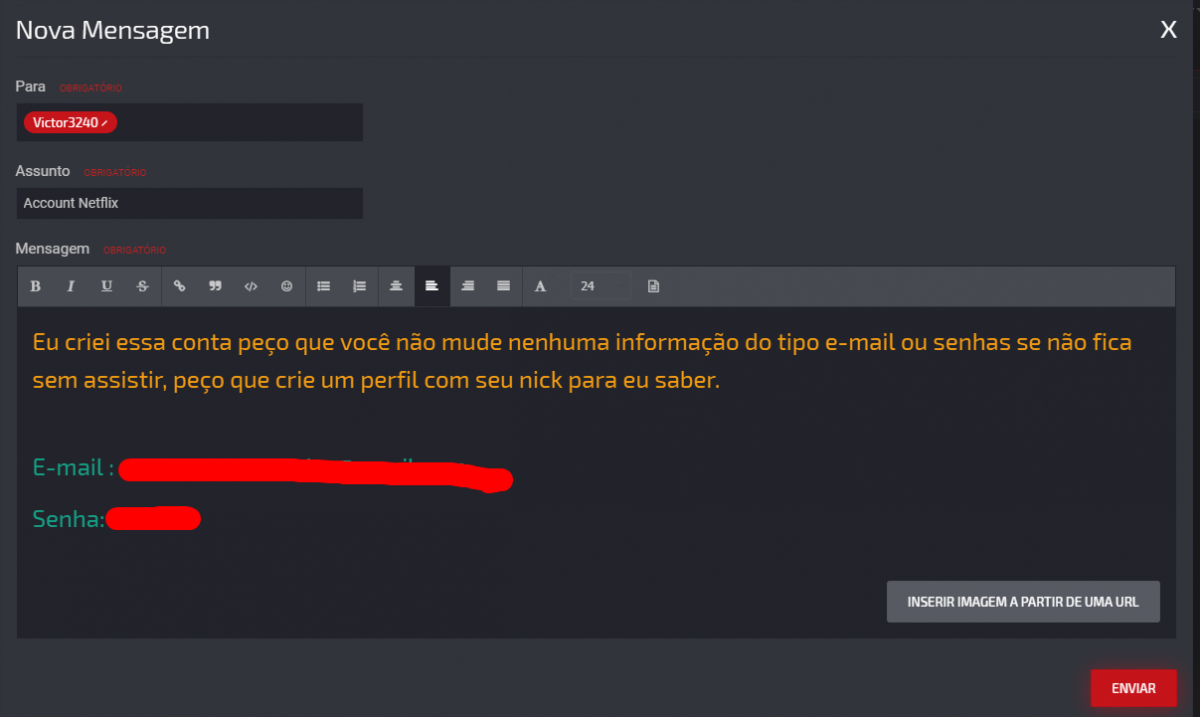
Task: Open the font color picker
Action: 540,286
